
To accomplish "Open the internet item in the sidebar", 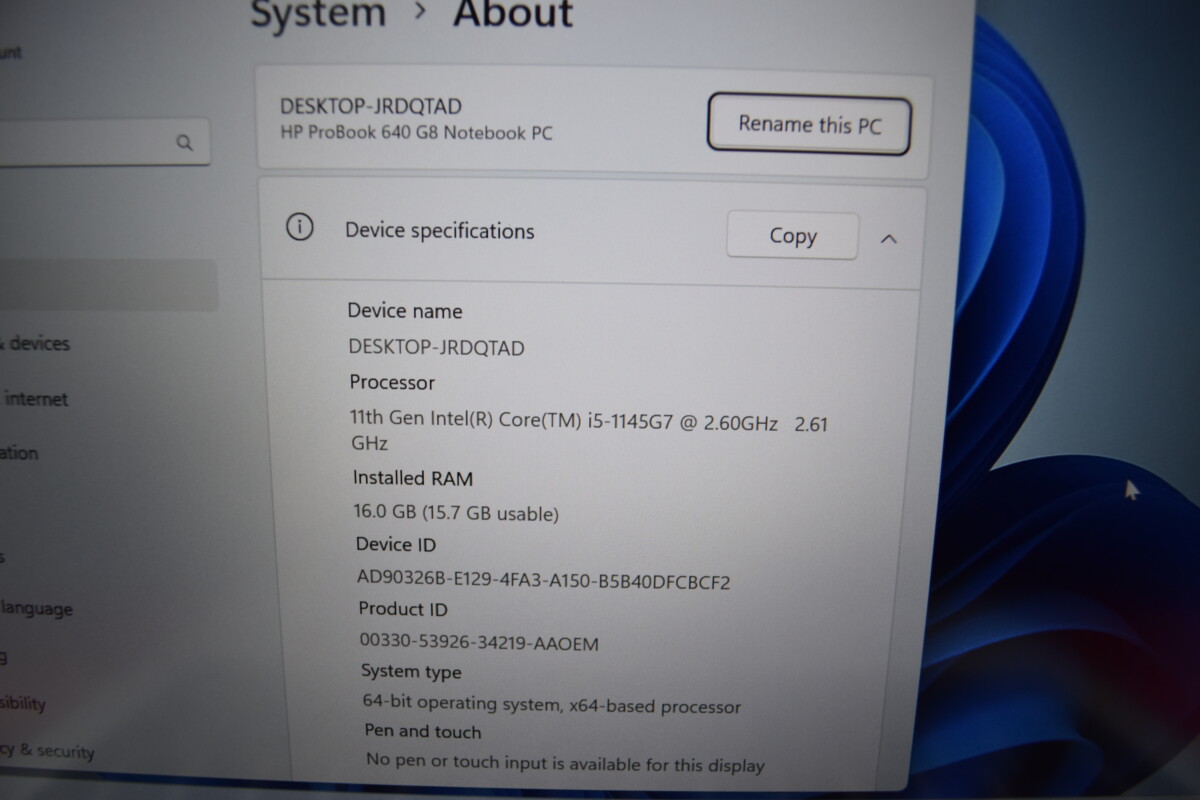I will (36, 399).
